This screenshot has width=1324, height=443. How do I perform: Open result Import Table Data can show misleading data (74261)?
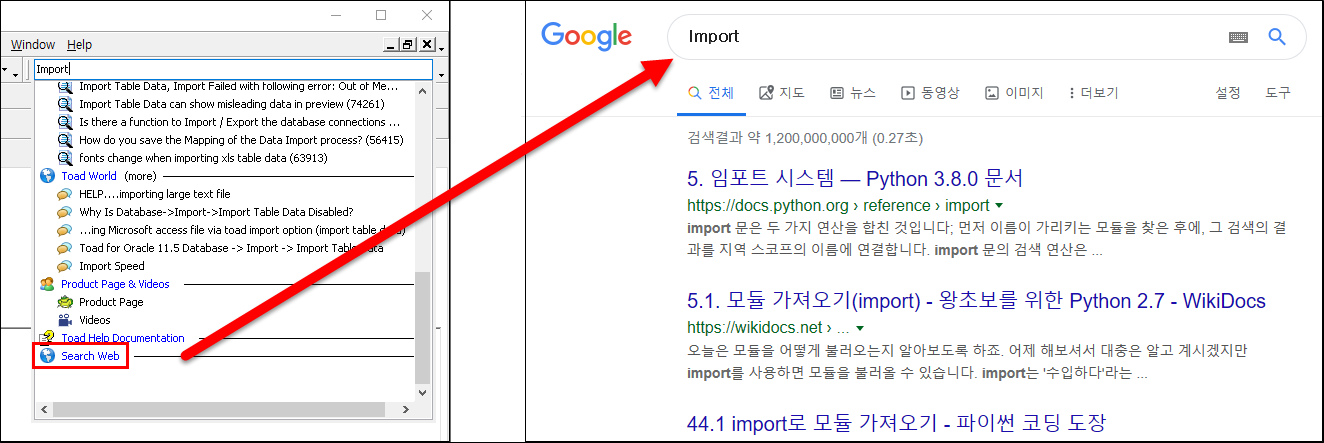232,104
